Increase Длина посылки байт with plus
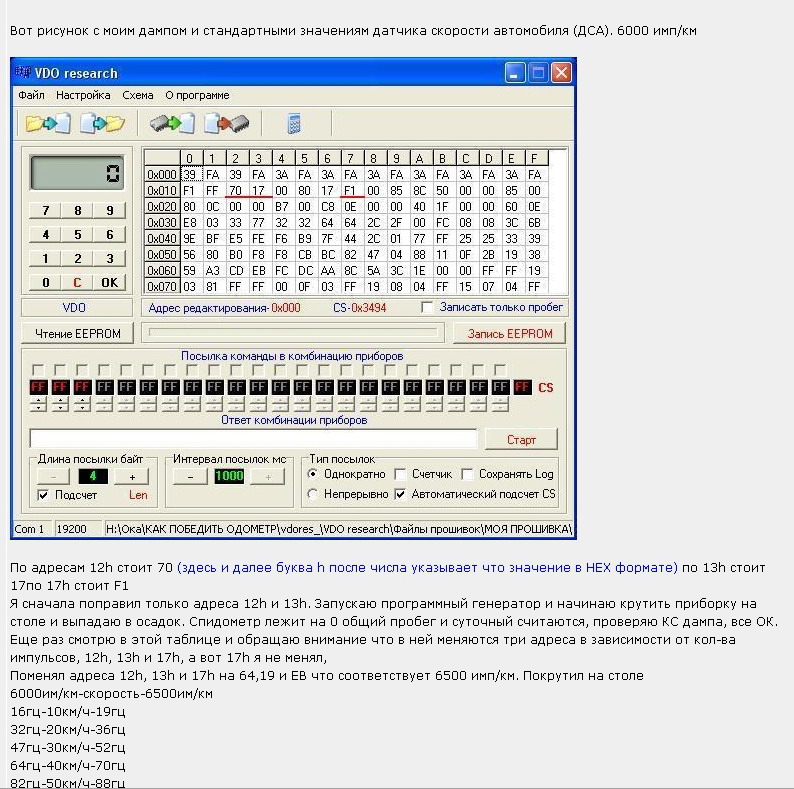The image size is (794, 789). 132,477
